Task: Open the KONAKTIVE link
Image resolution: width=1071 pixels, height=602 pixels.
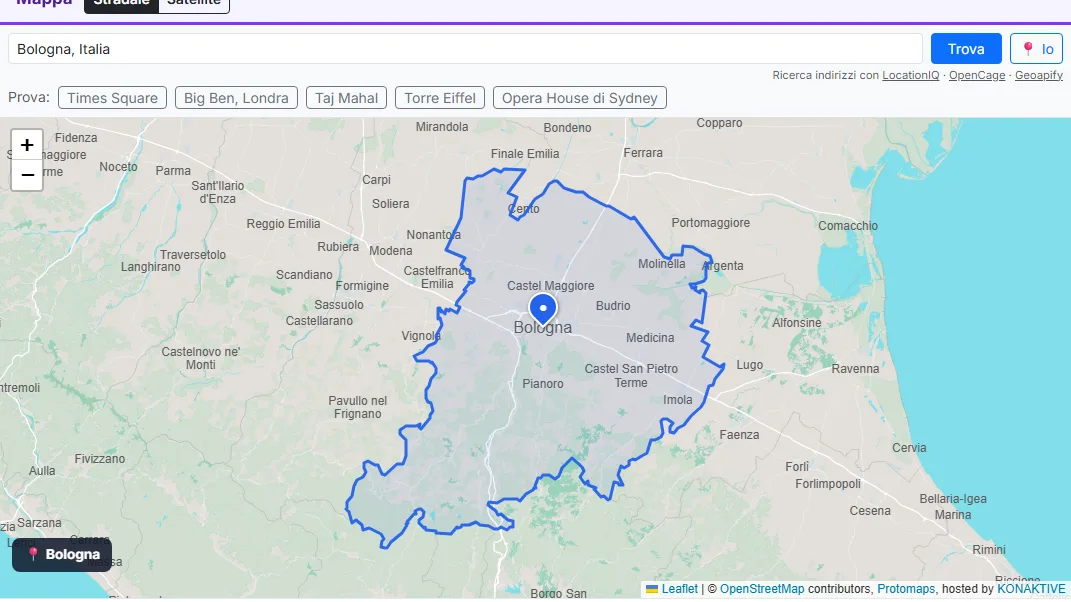Action: [1031, 589]
